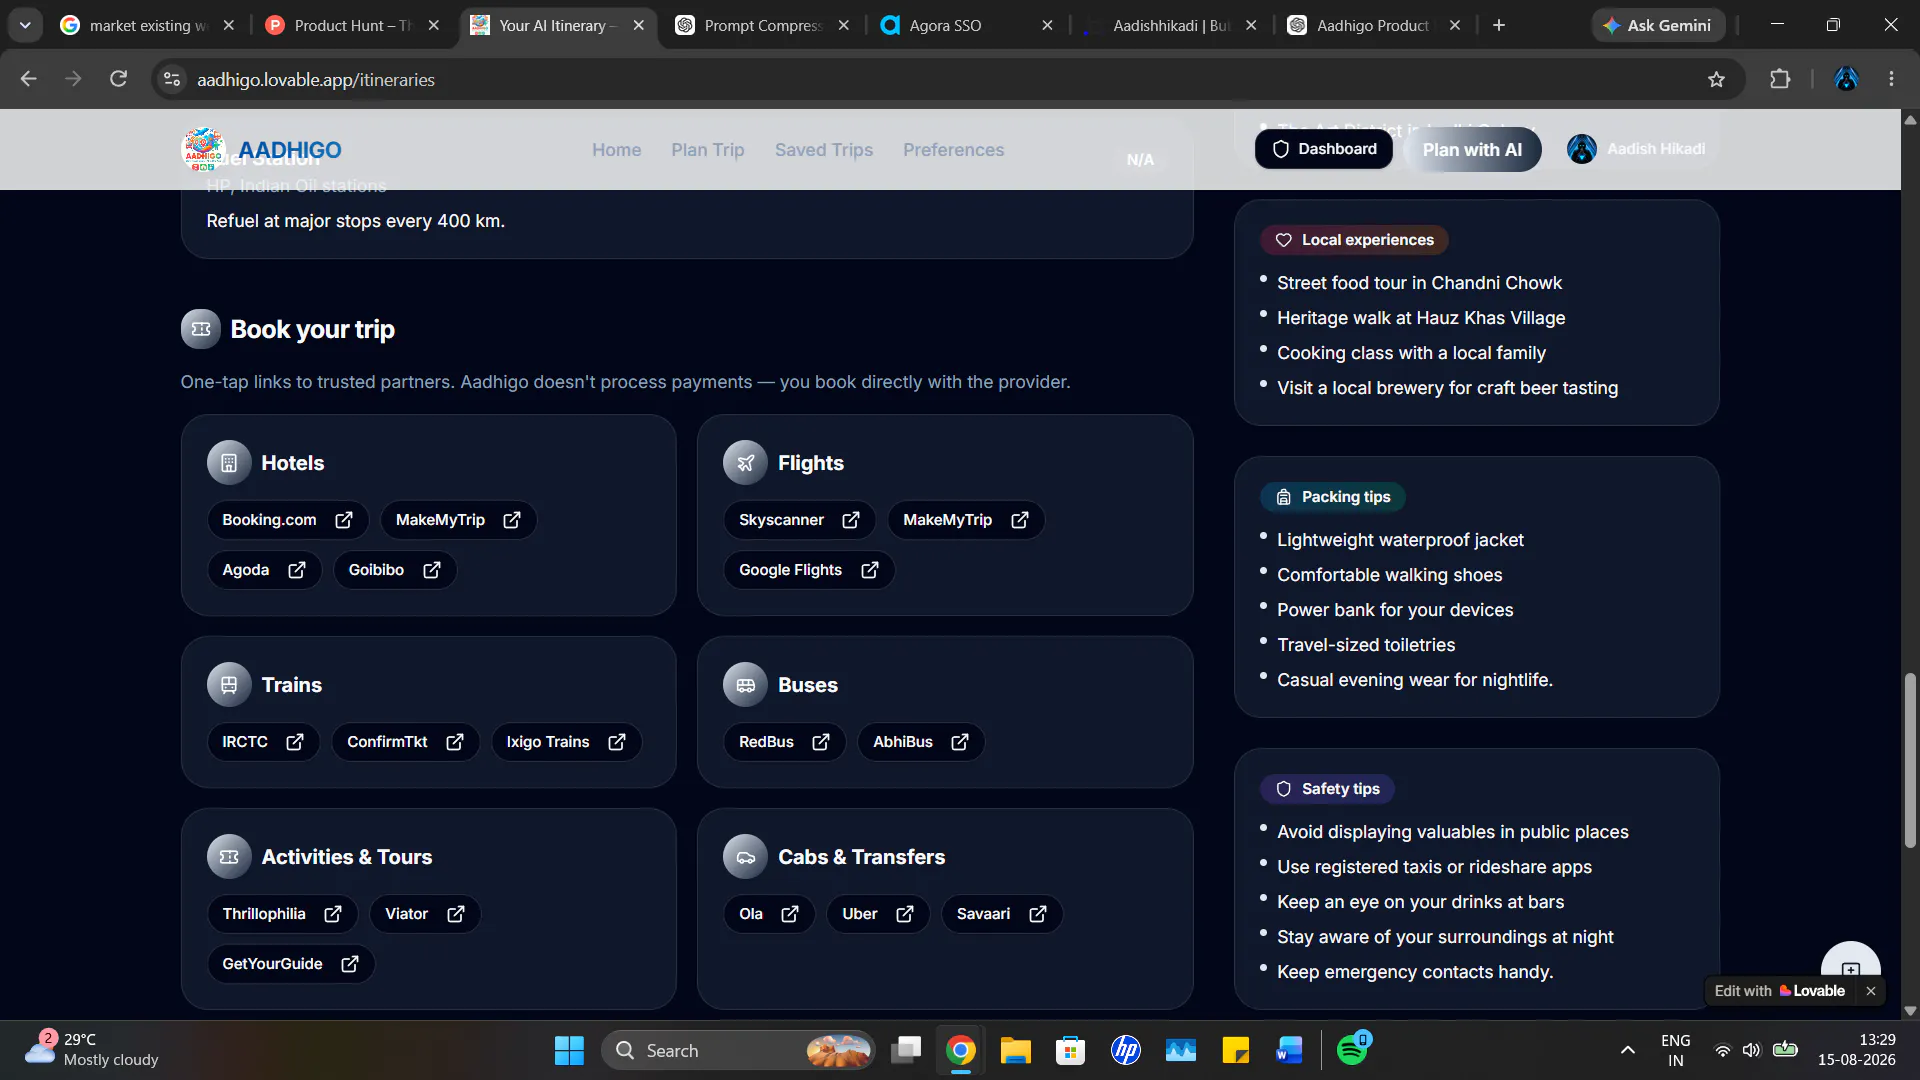1920x1080 pixels.
Task: Click Plan with AI button
Action: (x=1472, y=150)
